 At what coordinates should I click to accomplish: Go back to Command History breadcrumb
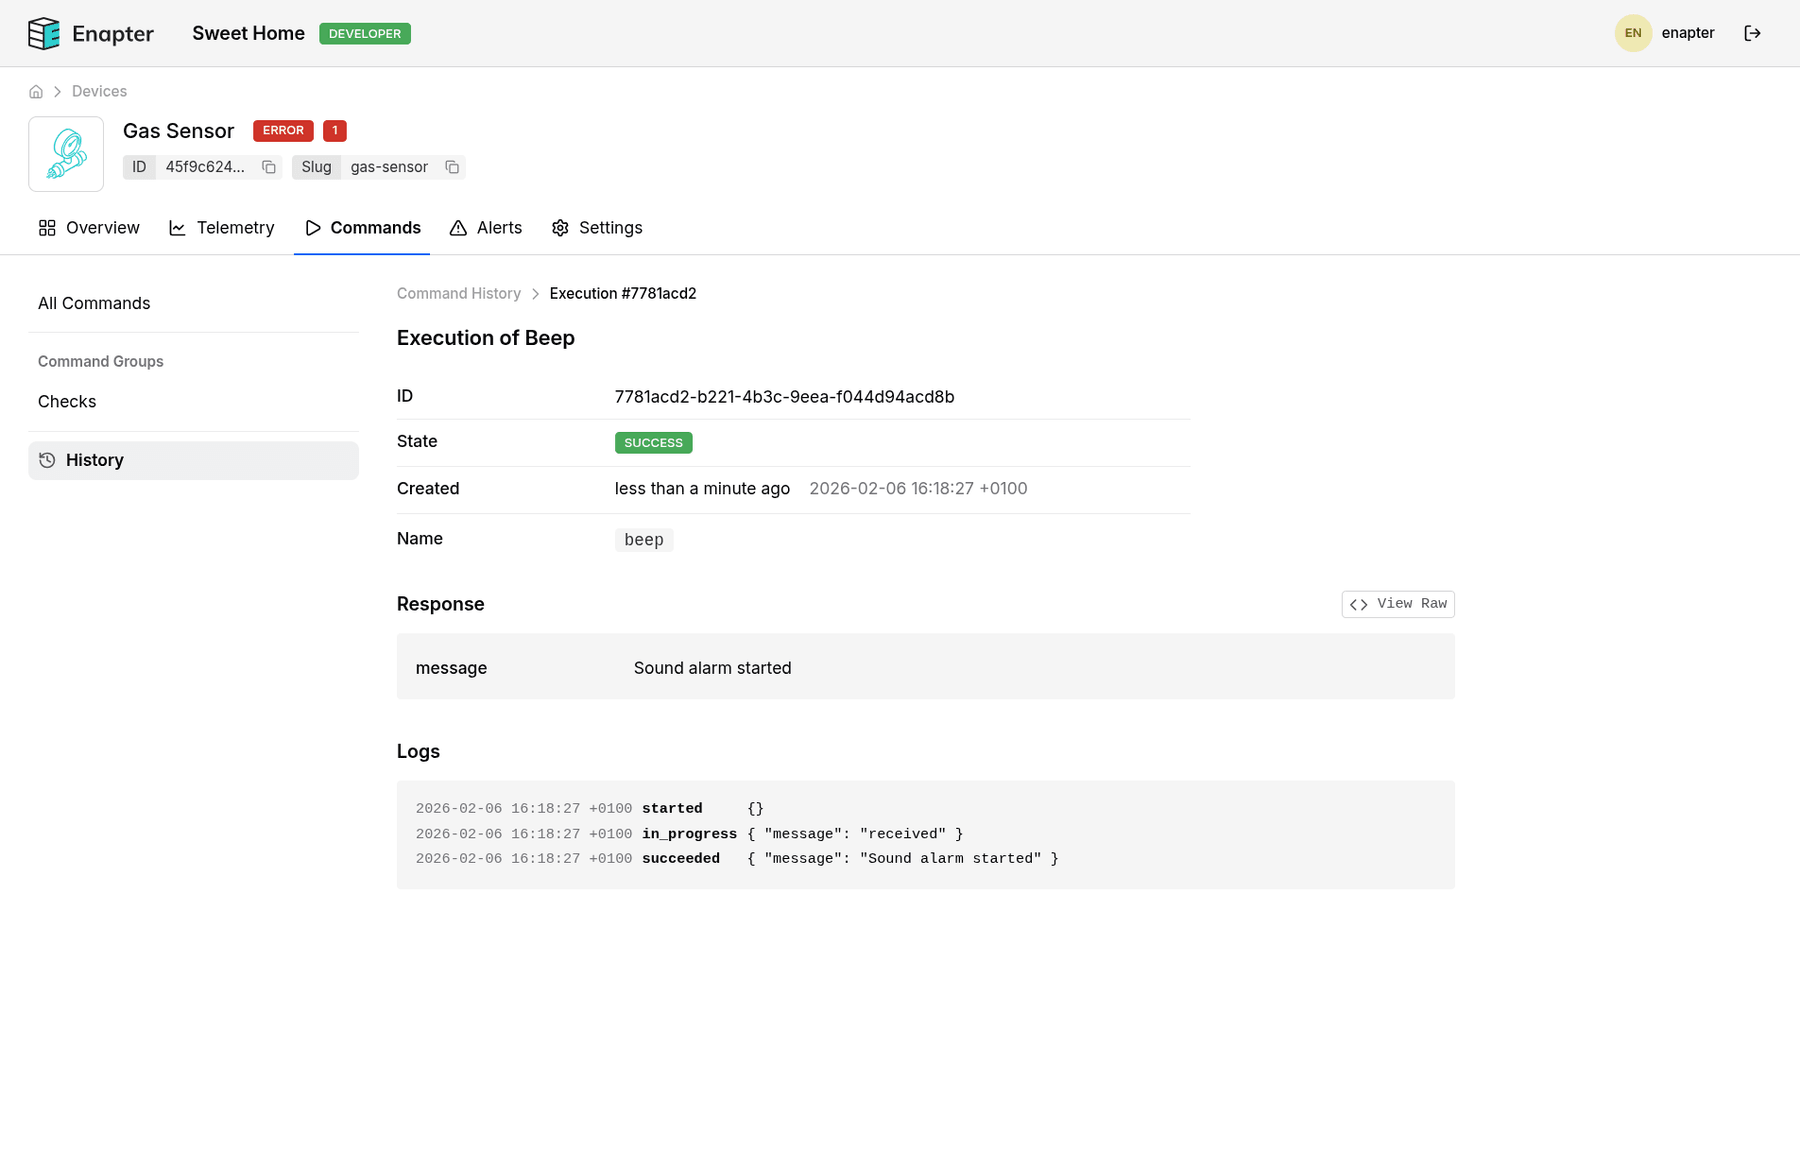pos(459,294)
